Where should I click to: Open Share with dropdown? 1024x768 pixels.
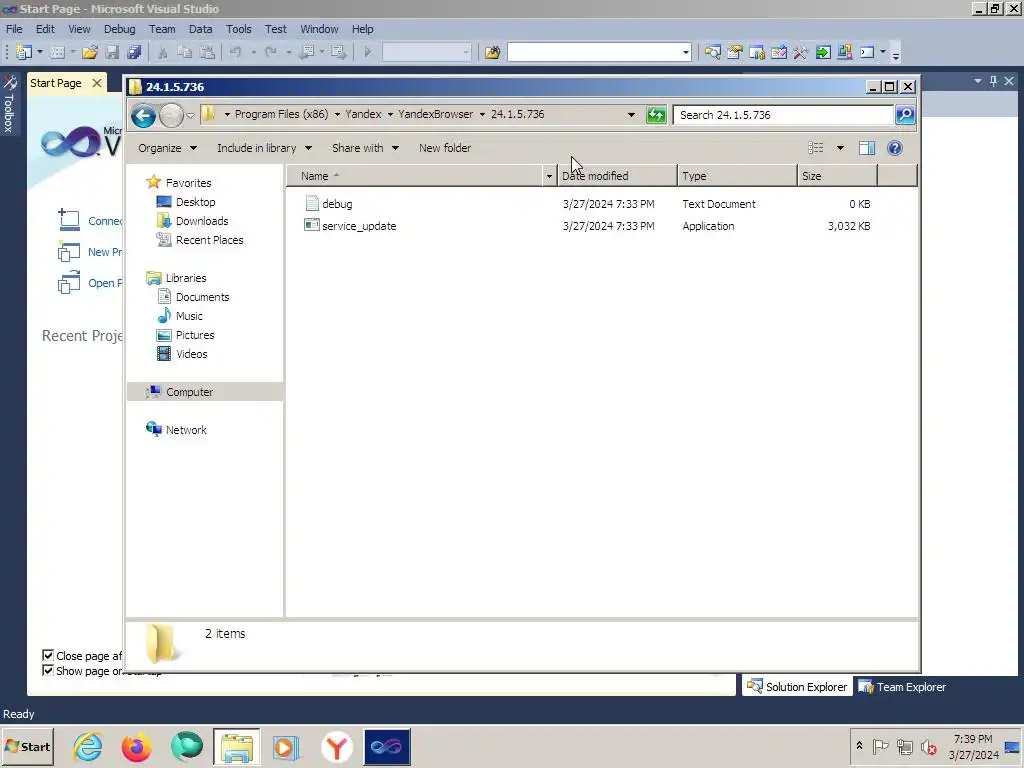[365, 148]
